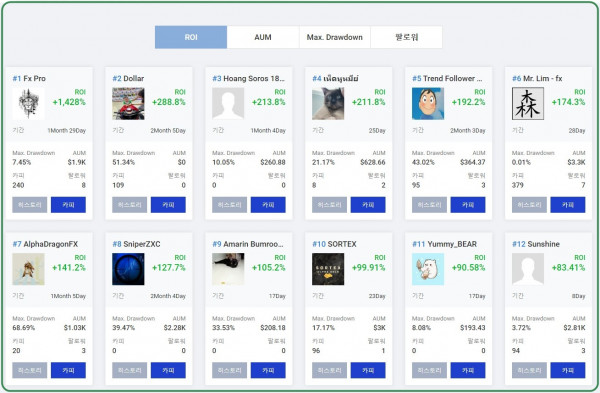View history of AlphaDragonFX
Image resolution: width=600 pixels, height=393 pixels.
(29, 370)
